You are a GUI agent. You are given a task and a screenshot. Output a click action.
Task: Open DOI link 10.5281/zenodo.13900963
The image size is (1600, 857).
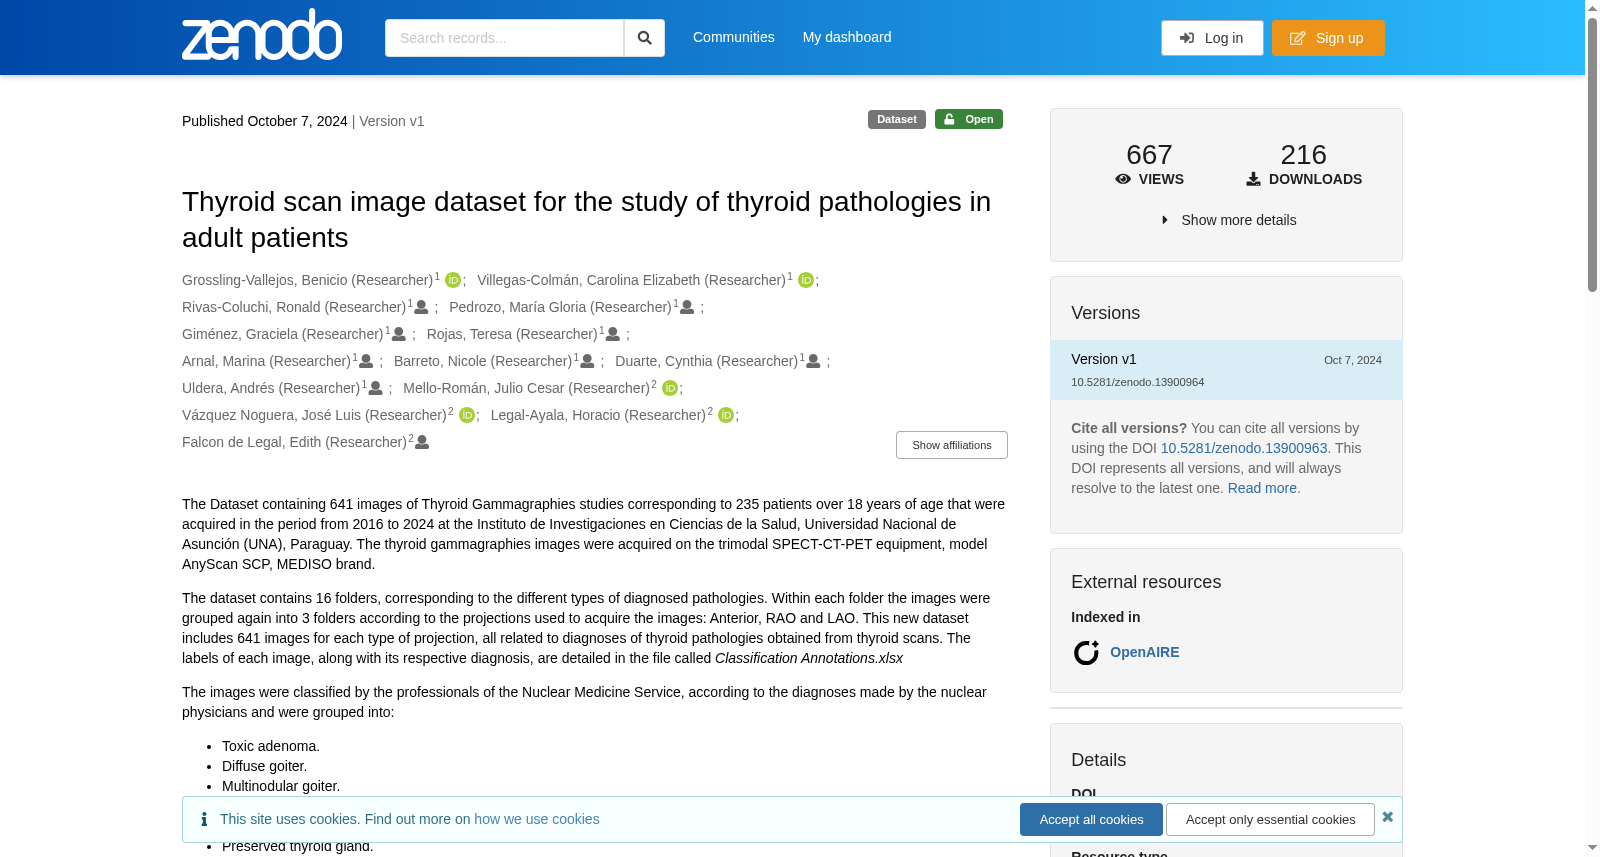(1244, 448)
